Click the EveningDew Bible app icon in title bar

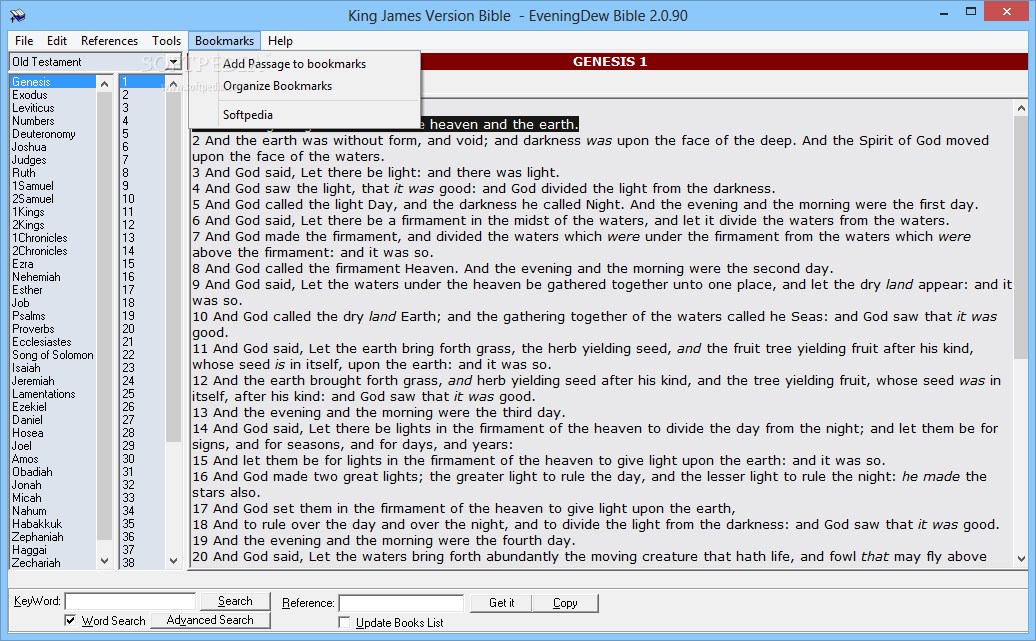tap(17, 15)
